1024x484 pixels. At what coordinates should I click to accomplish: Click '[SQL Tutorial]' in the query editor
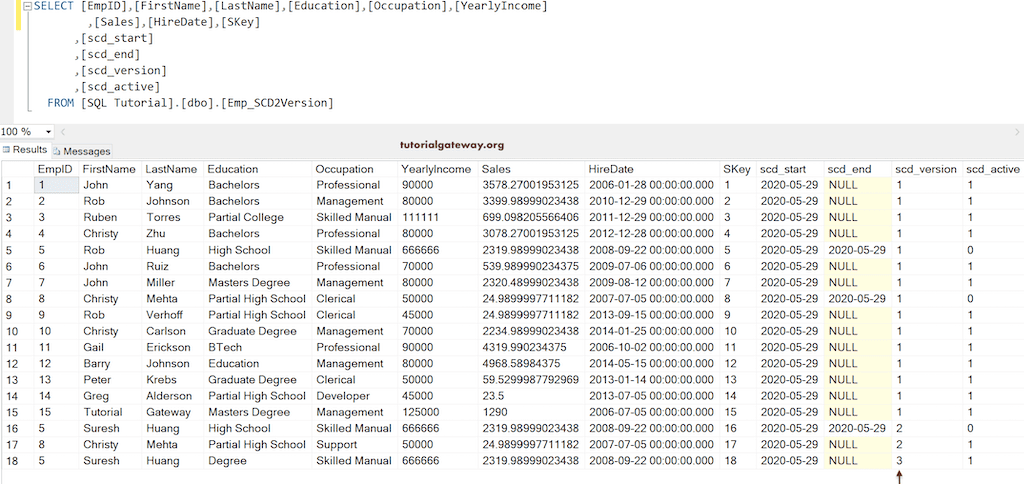click(x=128, y=103)
